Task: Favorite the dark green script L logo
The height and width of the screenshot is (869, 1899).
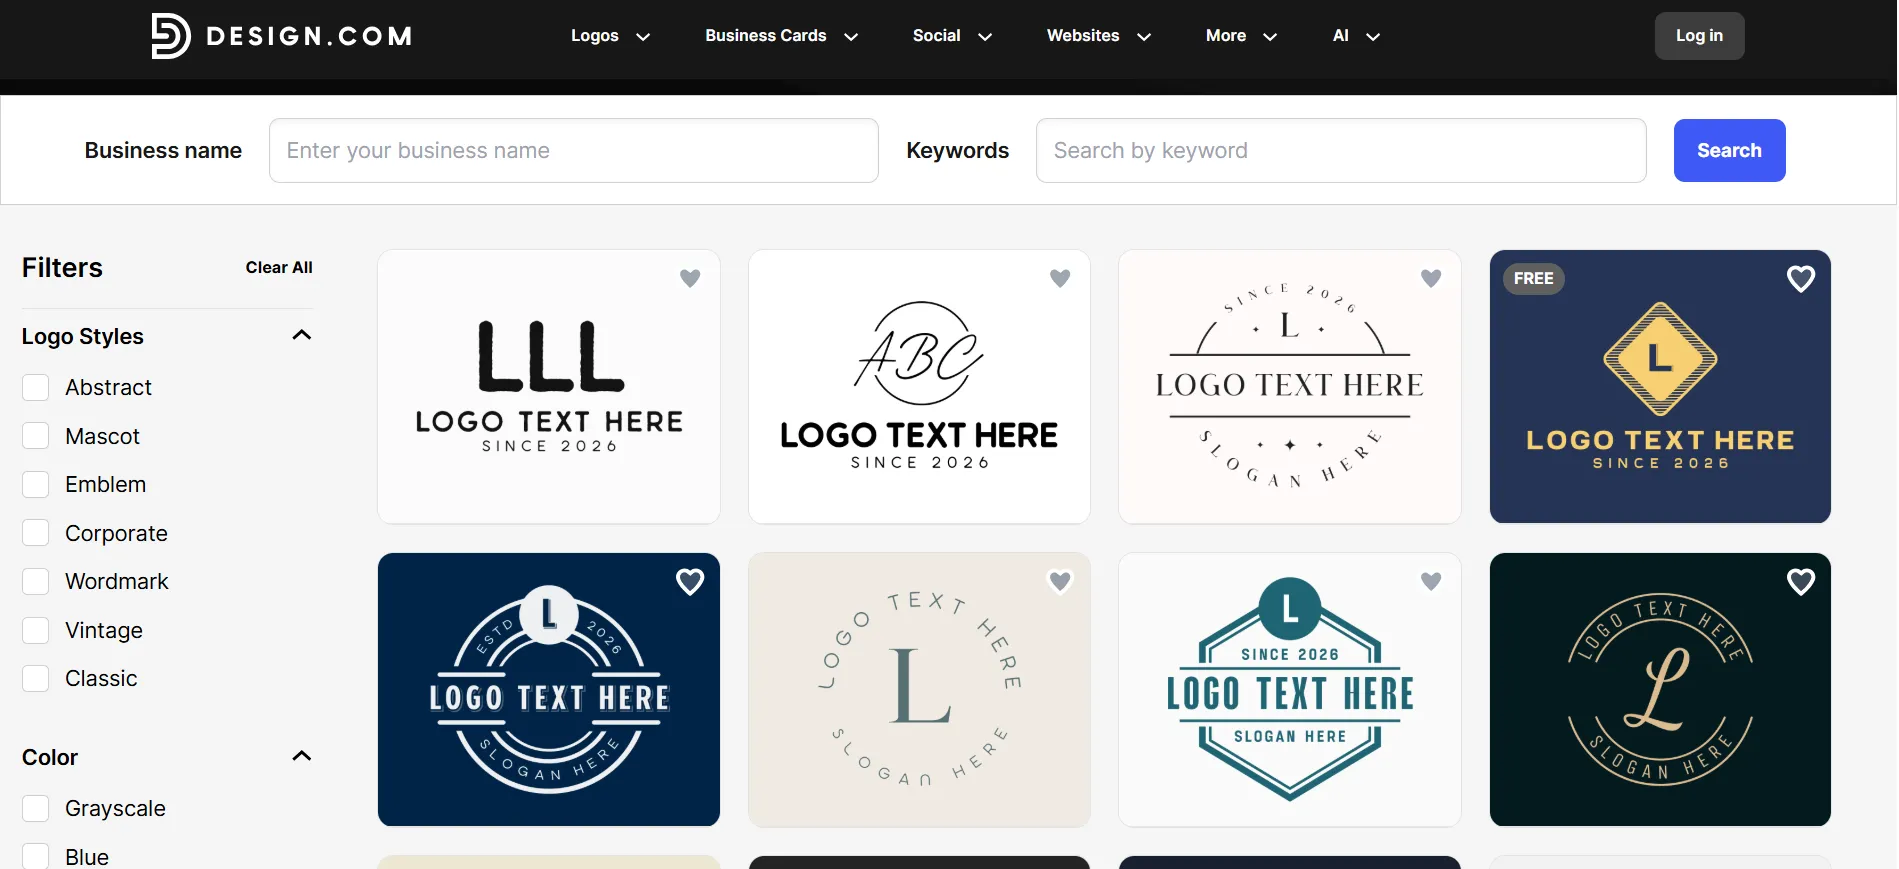Action: (1801, 582)
